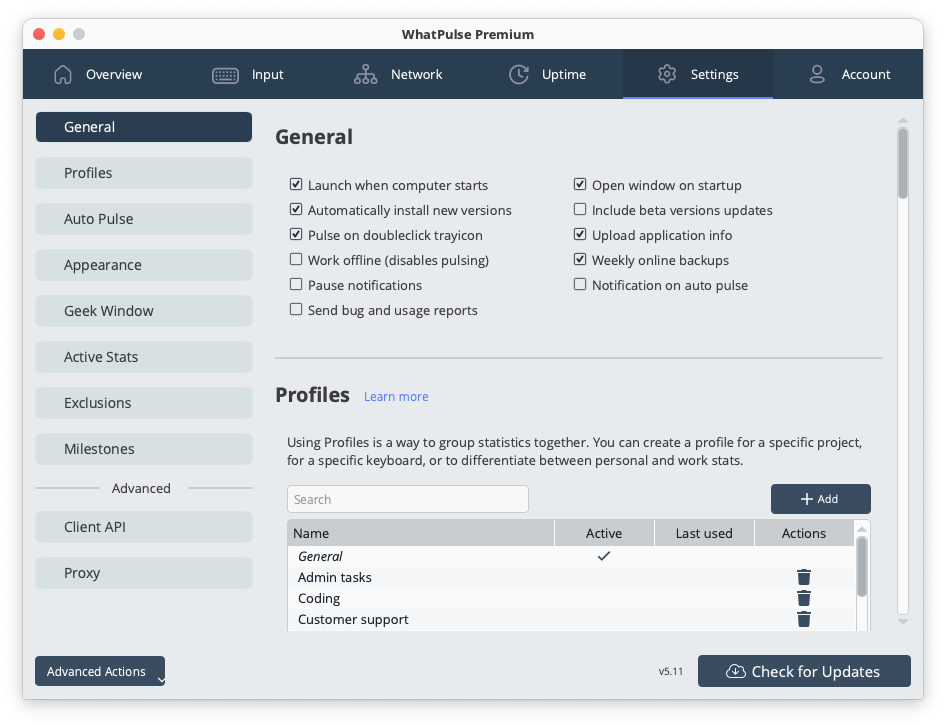Open the Account profile icon
The height and width of the screenshot is (726, 946).
(816, 74)
